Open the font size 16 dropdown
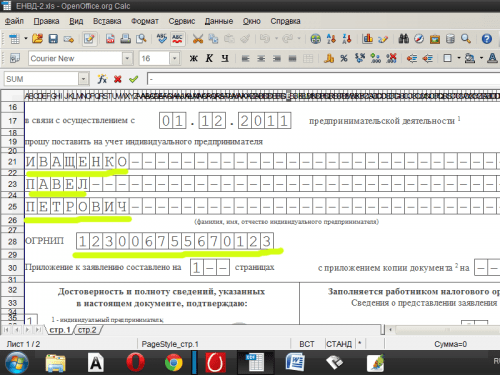 pyautogui.click(x=174, y=59)
